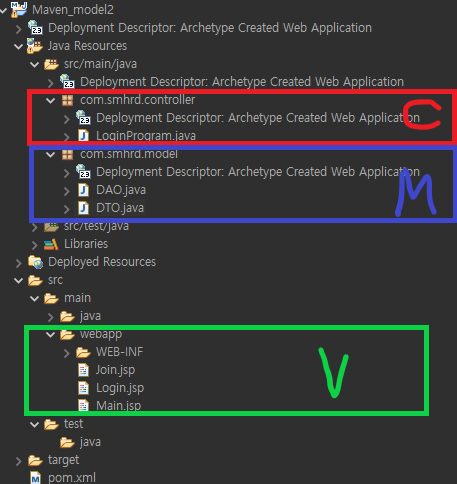Collapse the com.smhrd.model package
This screenshot has width=457, height=484.
coord(51,154)
